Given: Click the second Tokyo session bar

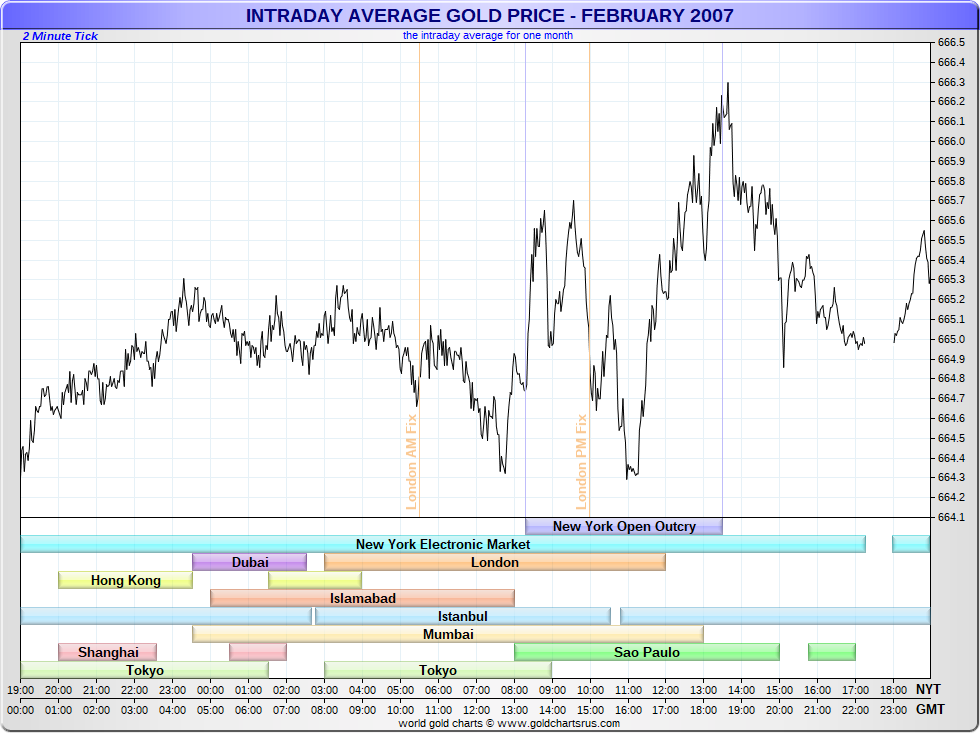Looking at the screenshot, I should click(438, 671).
